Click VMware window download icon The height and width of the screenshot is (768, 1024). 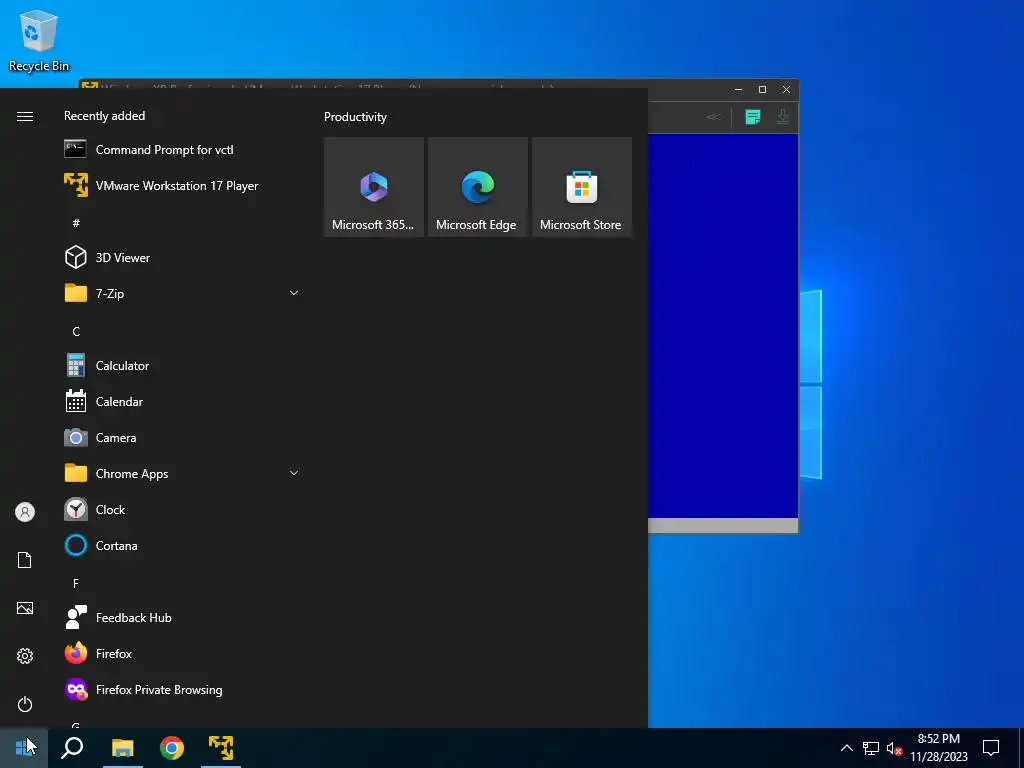pos(782,117)
